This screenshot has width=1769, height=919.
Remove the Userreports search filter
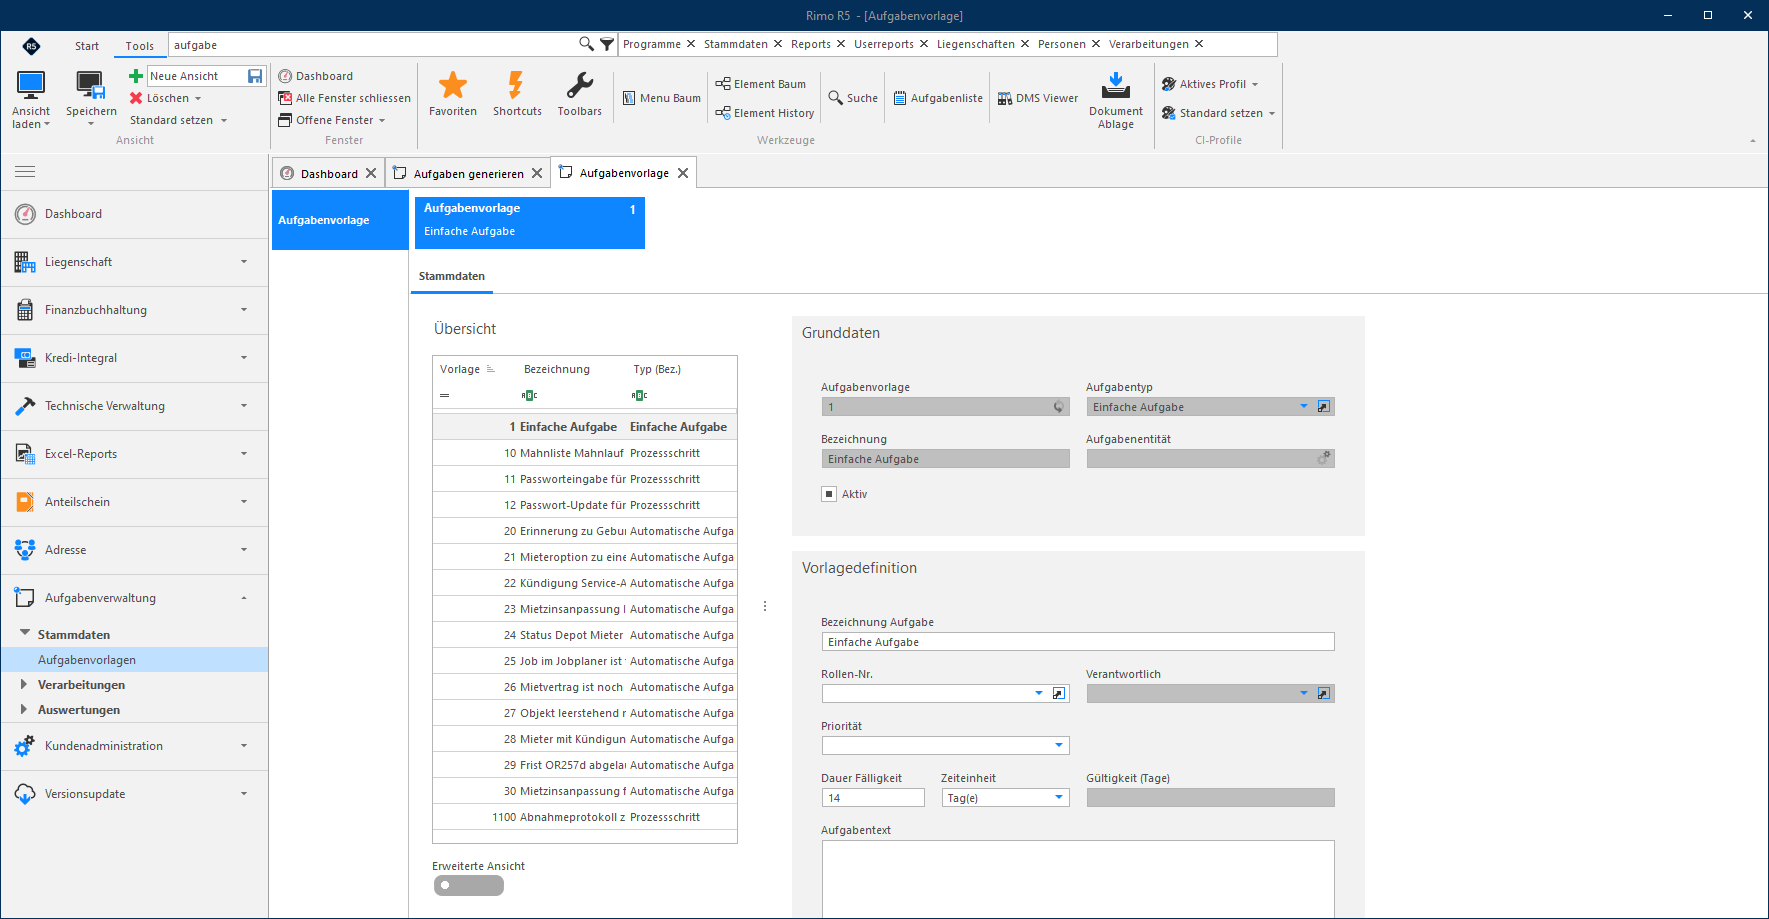click(x=924, y=44)
